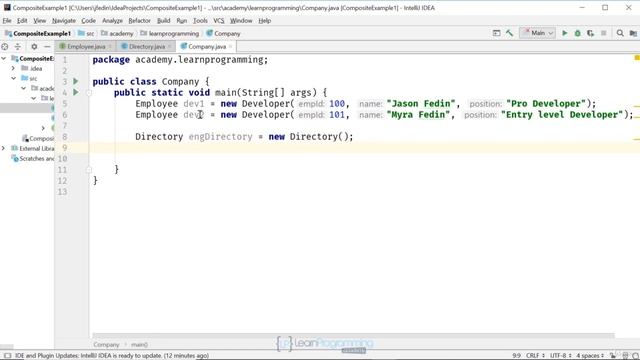
Task: Run with Coverage icon in toolbar
Action: point(591,33)
